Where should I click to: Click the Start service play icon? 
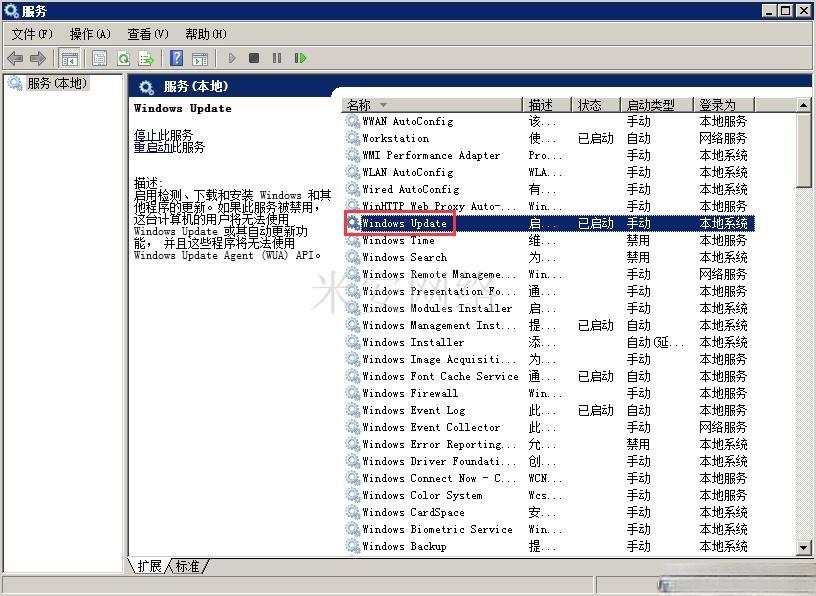[x=232, y=58]
